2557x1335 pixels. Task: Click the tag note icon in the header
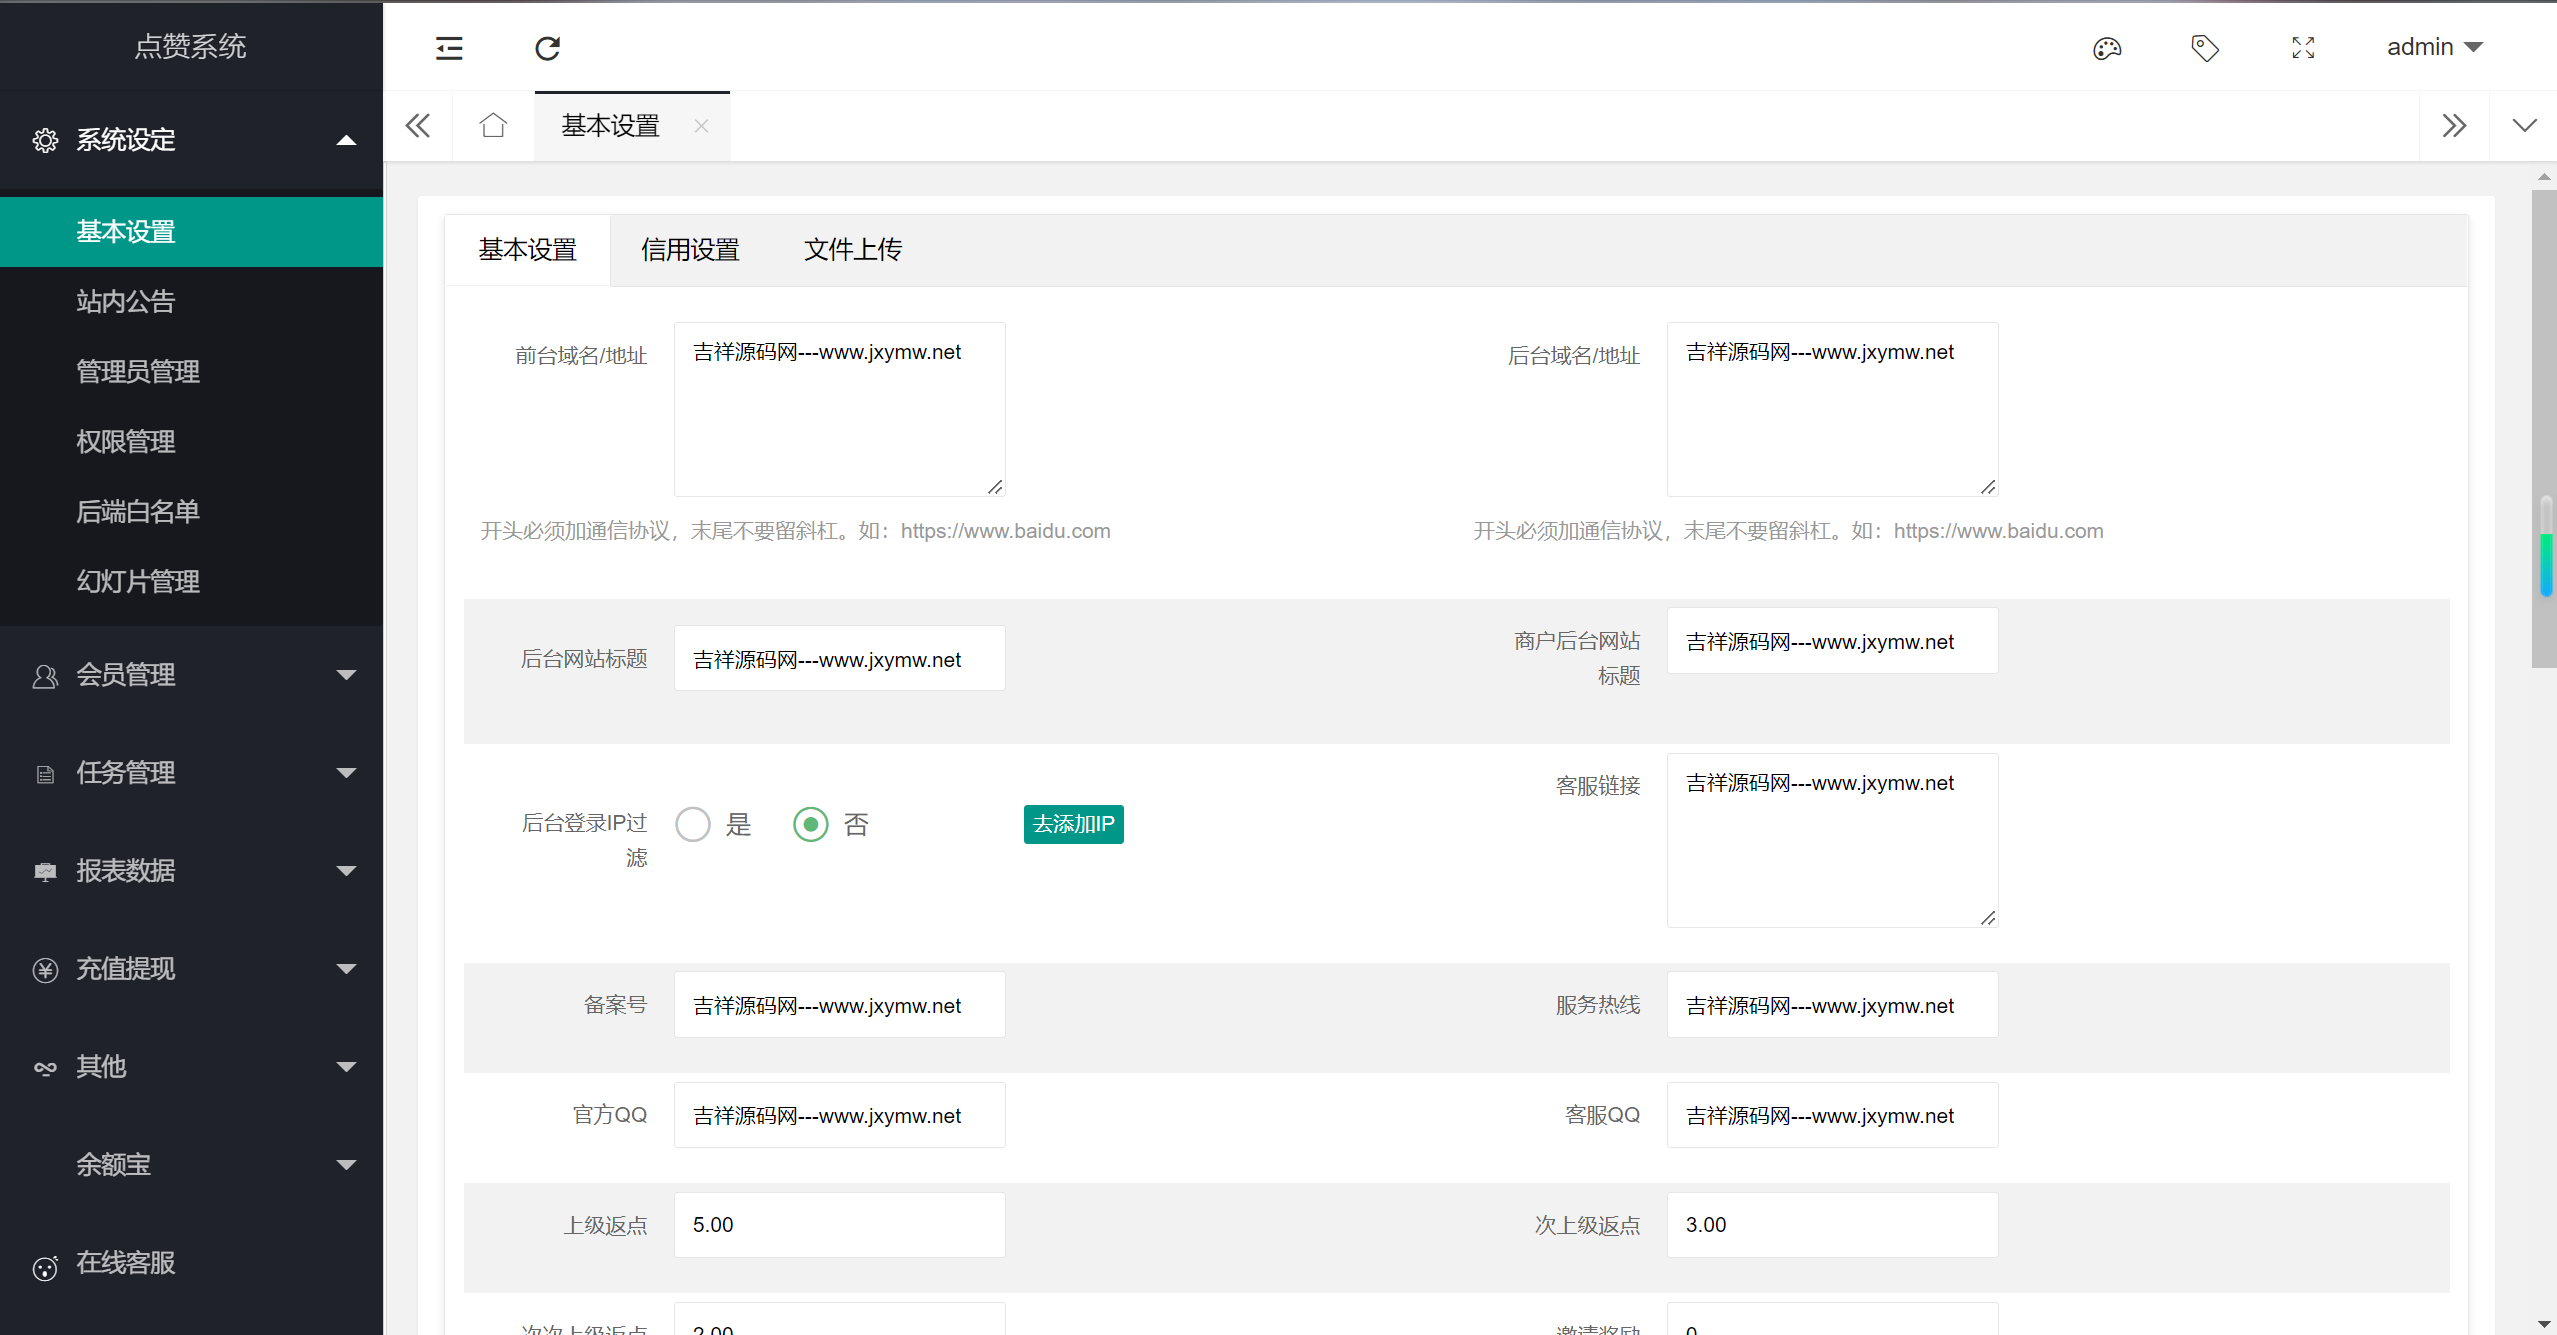coord(2204,47)
